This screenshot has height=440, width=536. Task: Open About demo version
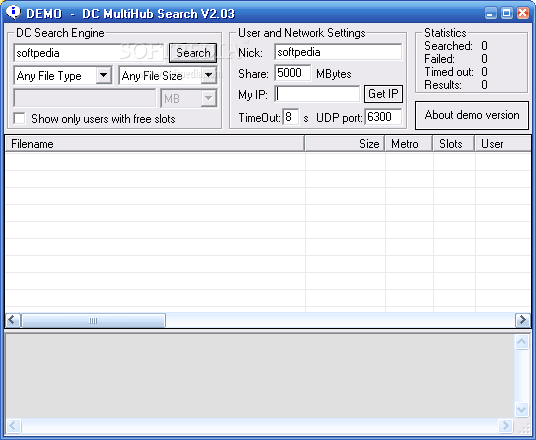472,115
